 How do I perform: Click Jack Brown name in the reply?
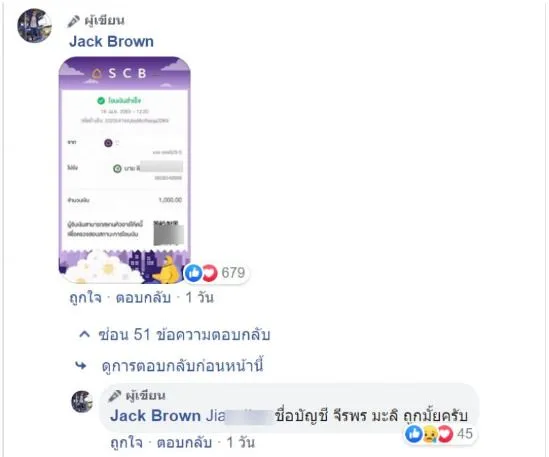tap(155, 416)
